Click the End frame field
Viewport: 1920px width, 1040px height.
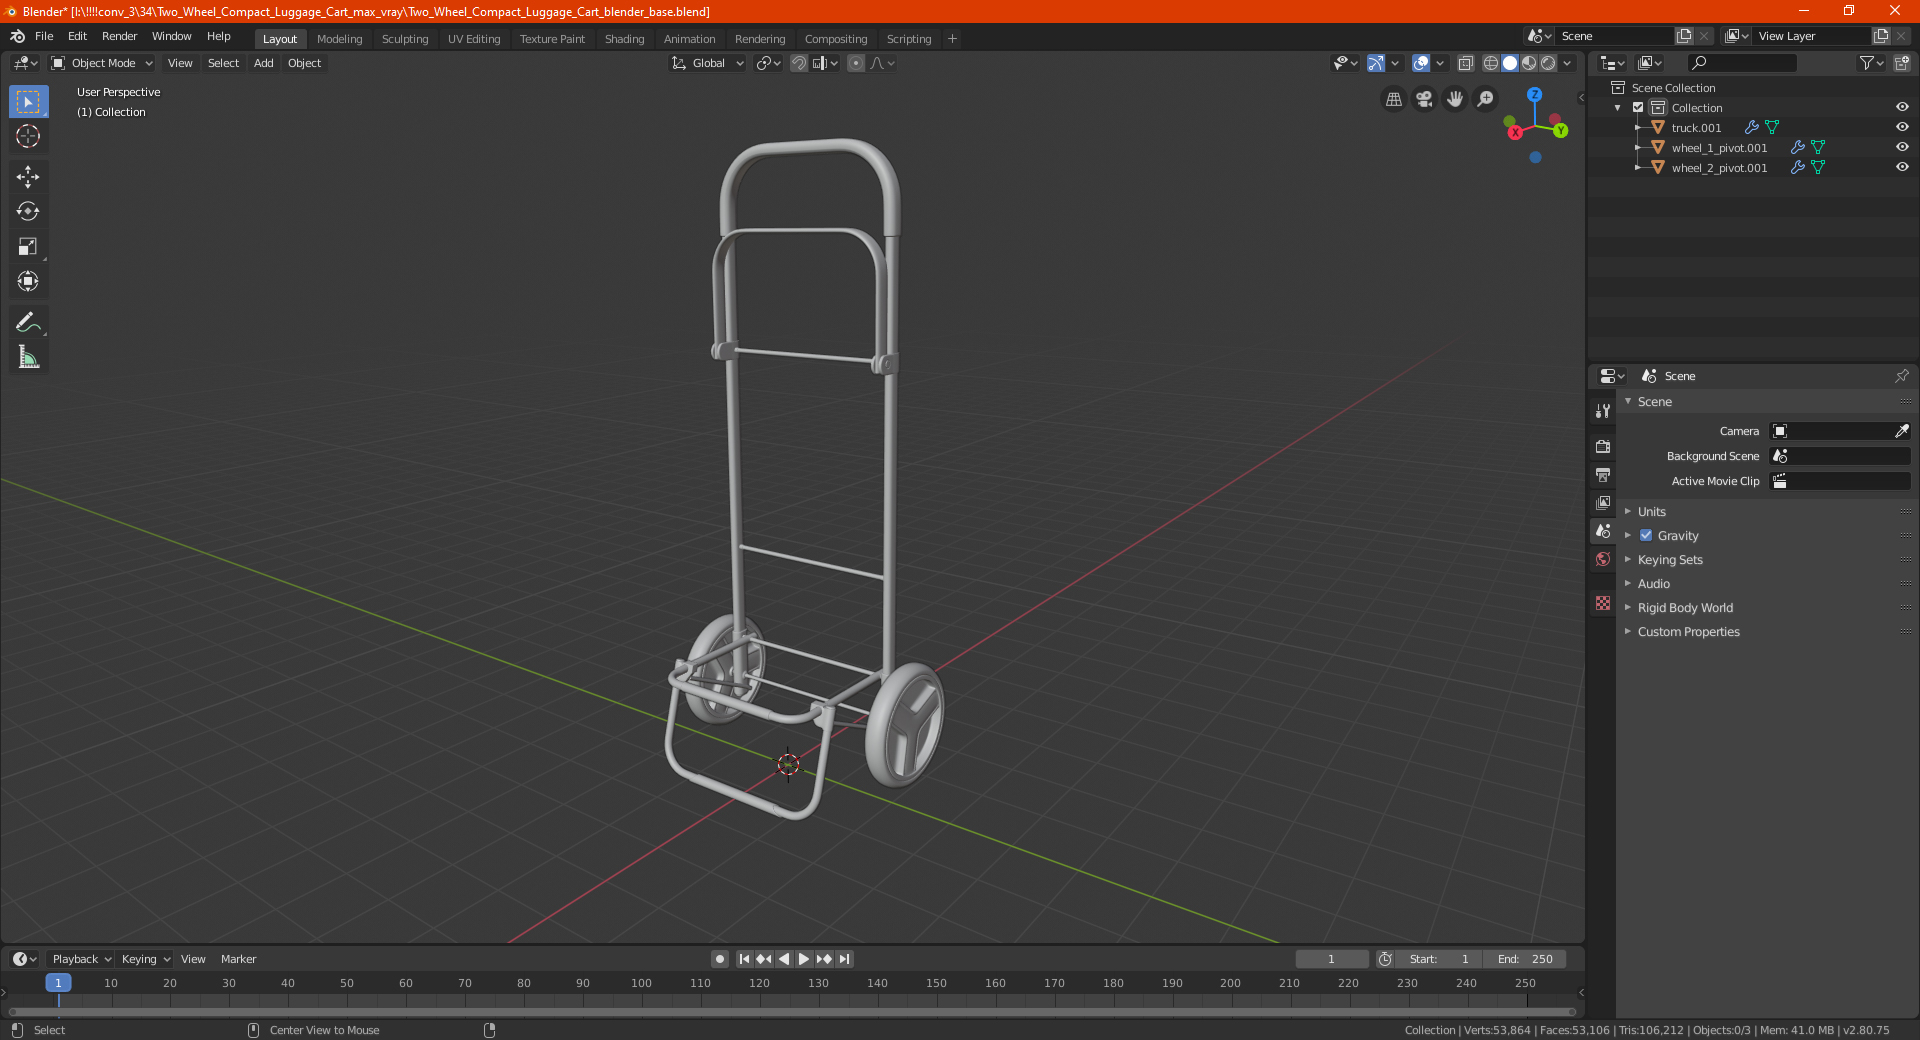(1525, 959)
